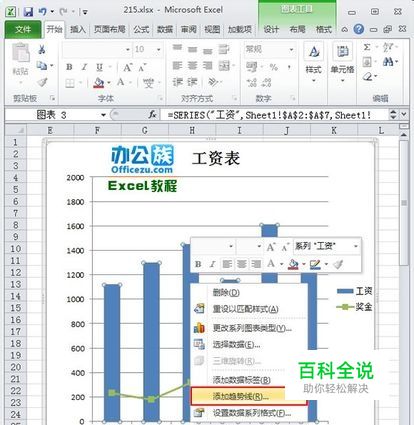This screenshot has width=414, height=425.
Task: Apply underline from the ribbon font group
Action: [99, 67]
